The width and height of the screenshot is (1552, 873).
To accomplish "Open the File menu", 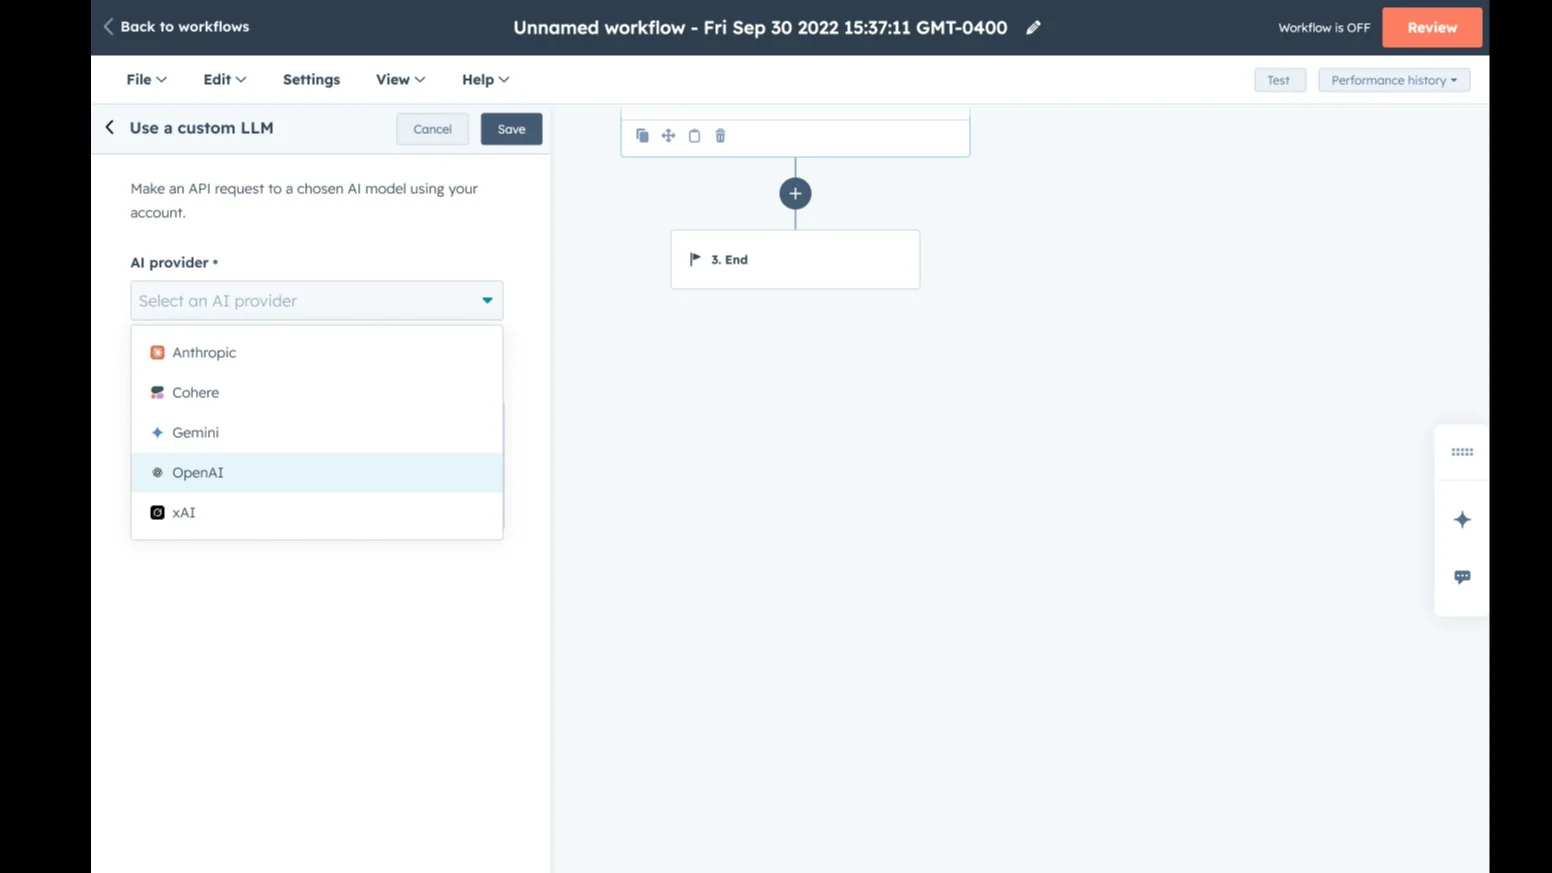I will click(146, 80).
